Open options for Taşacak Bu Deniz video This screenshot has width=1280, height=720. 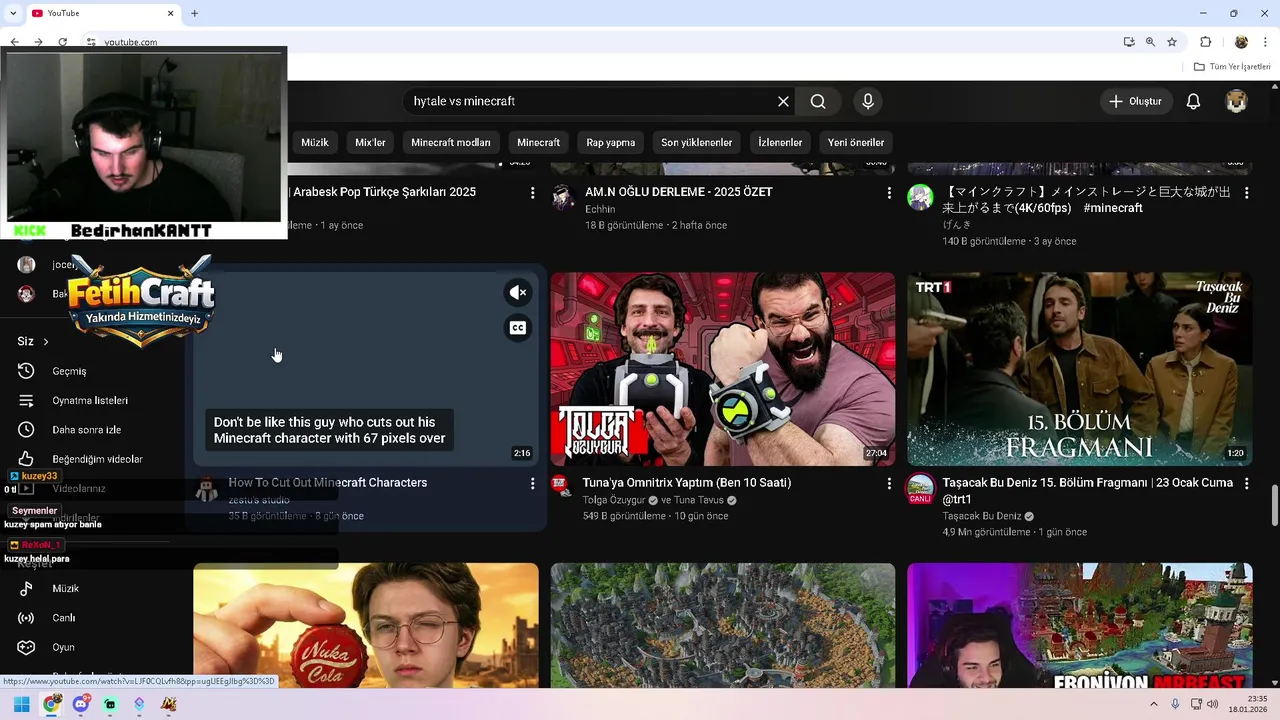click(x=1246, y=483)
